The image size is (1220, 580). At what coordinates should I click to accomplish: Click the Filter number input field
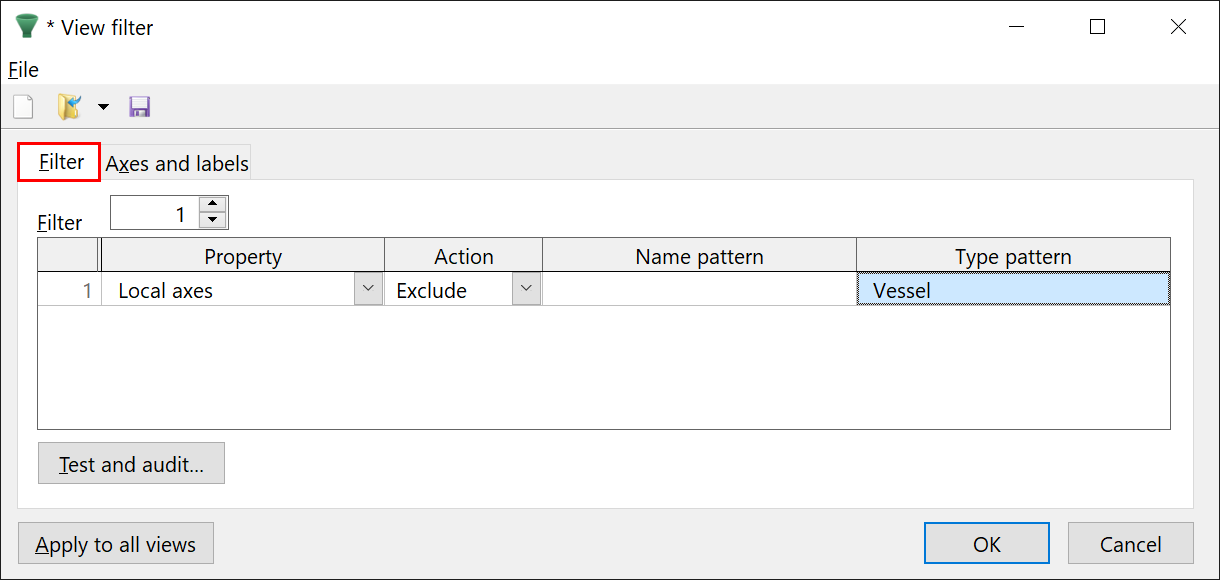tap(154, 213)
